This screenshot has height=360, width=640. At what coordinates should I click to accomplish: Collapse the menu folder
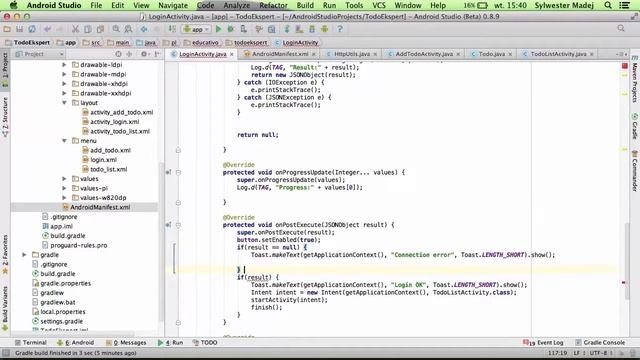coord(64,140)
